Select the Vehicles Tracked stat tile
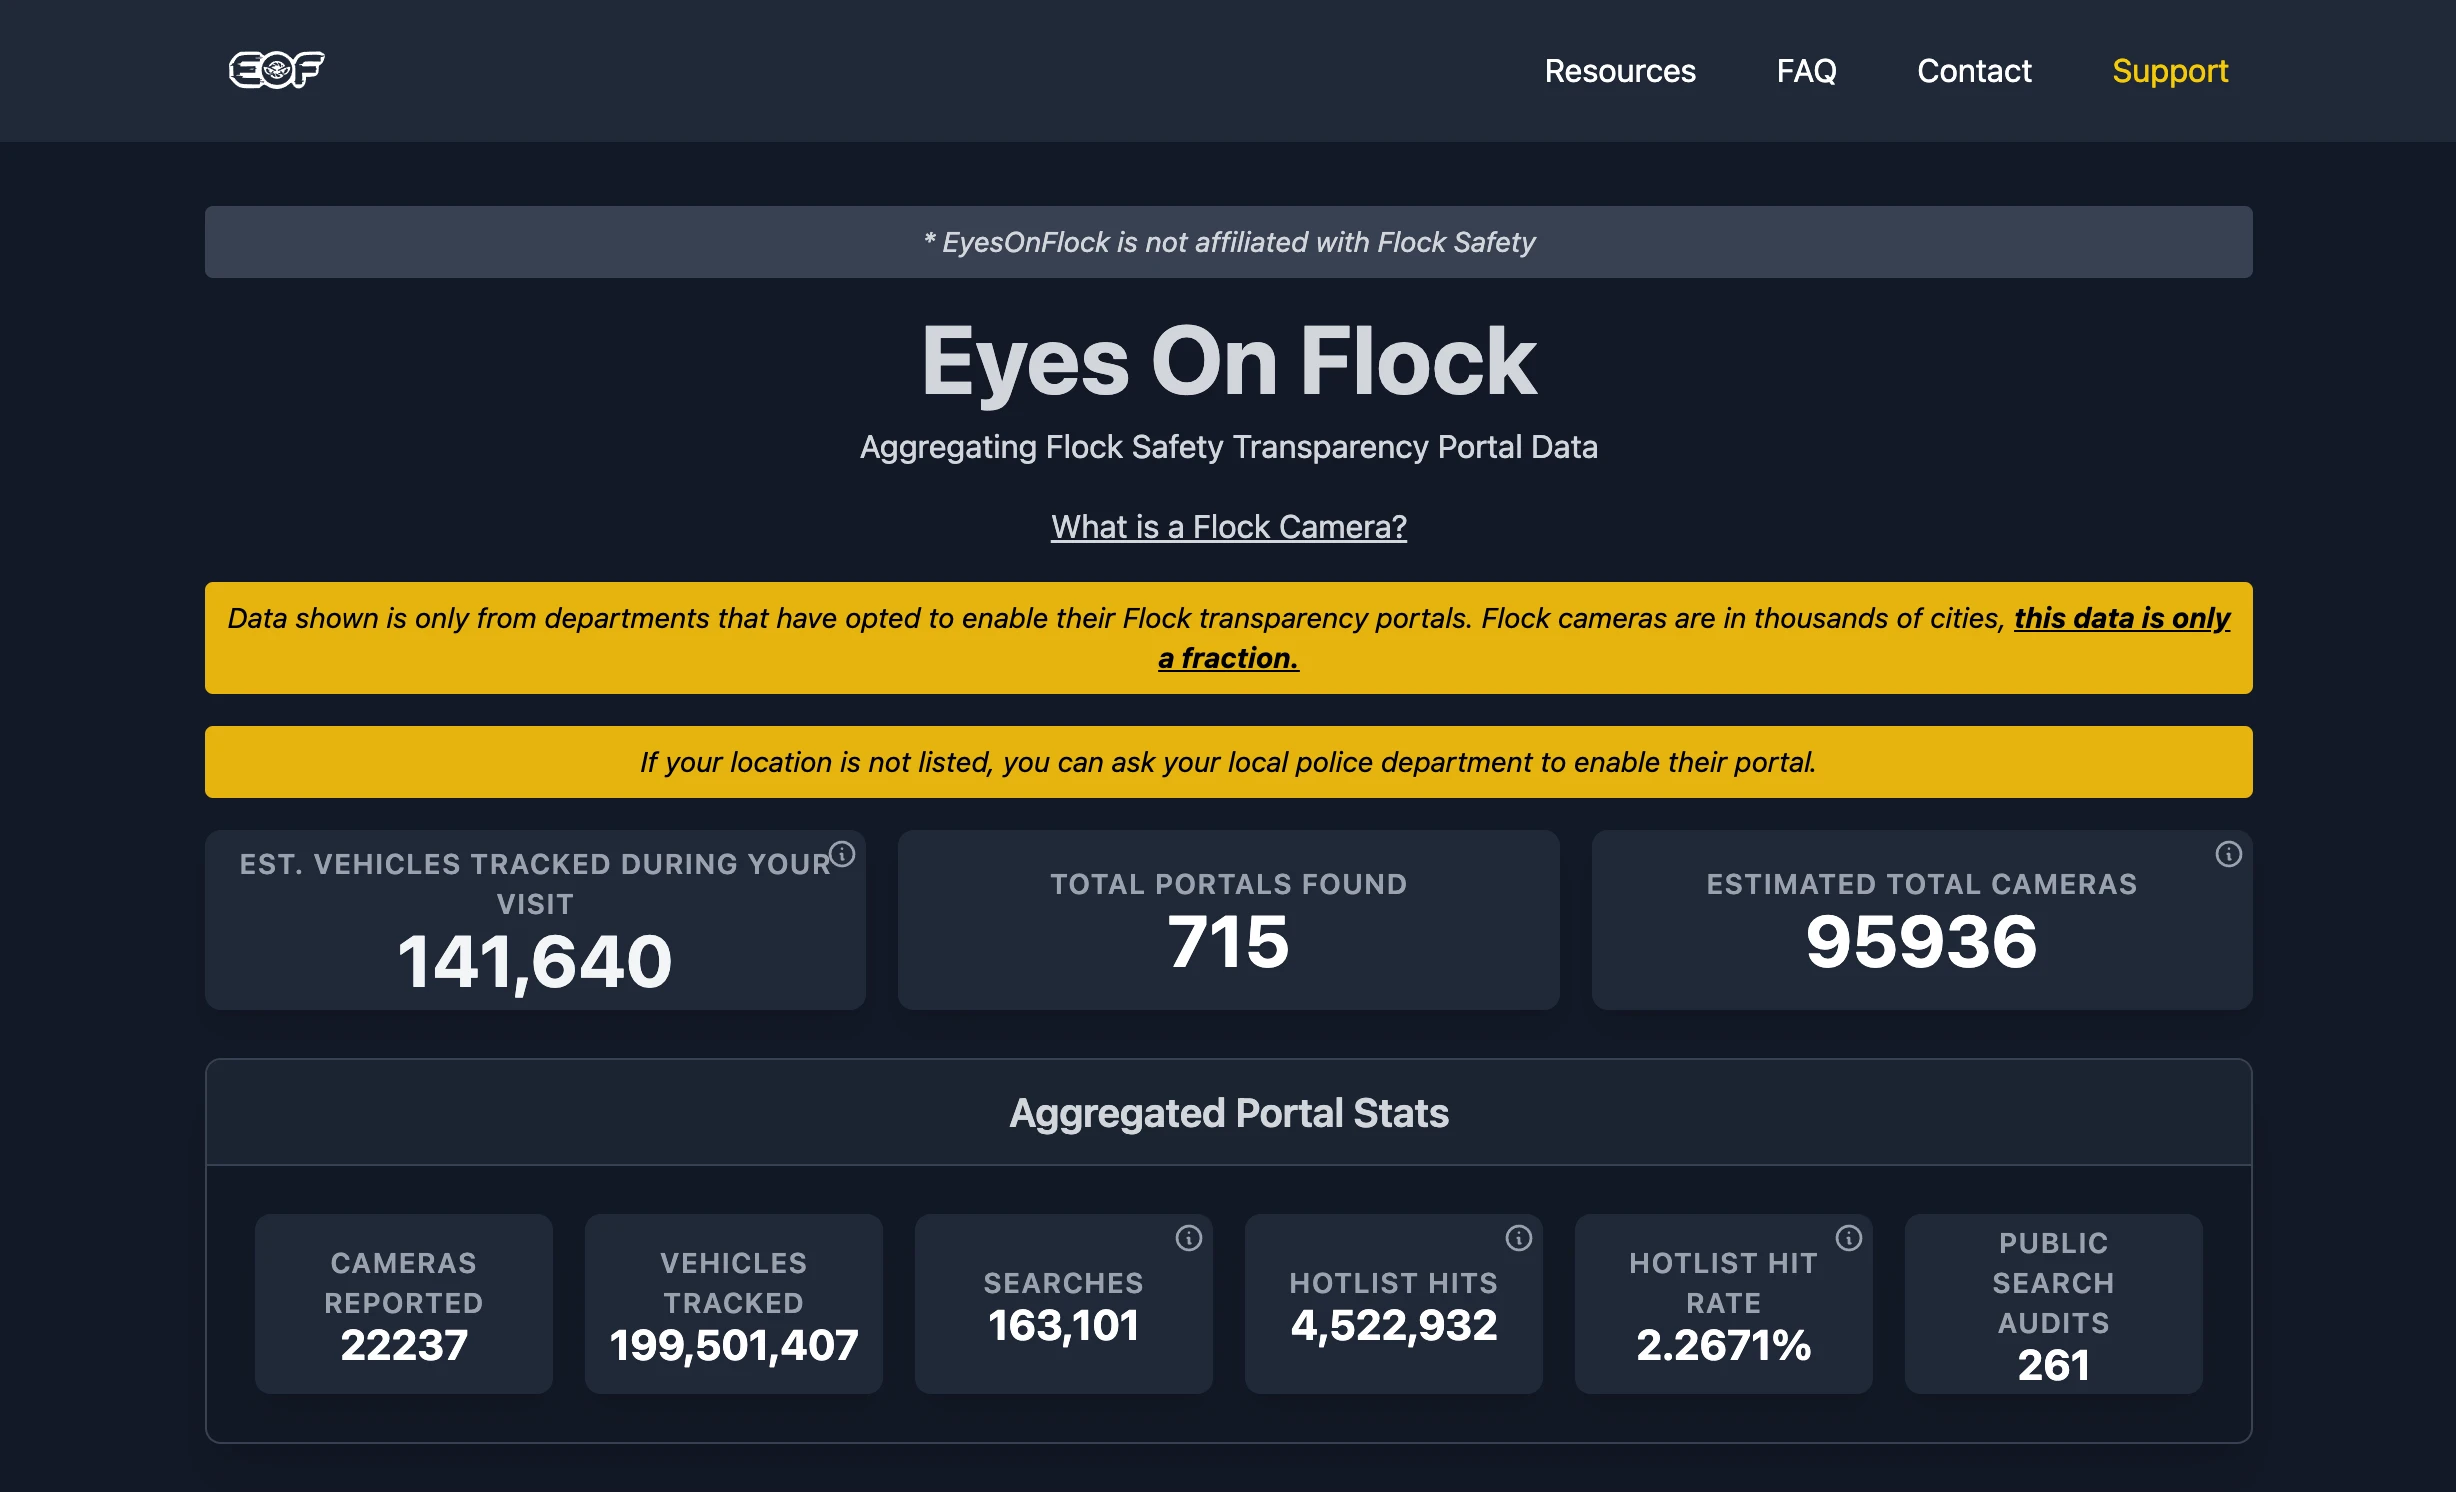Screen dimensions: 2456x1492 (x=734, y=1304)
